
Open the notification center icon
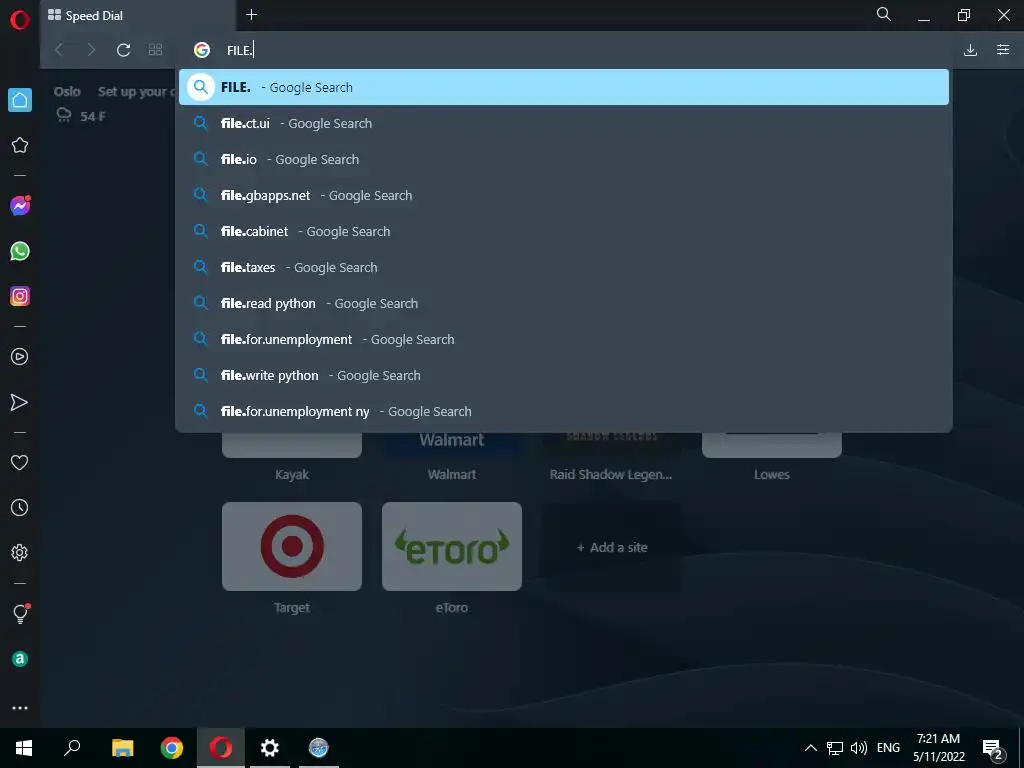click(993, 748)
